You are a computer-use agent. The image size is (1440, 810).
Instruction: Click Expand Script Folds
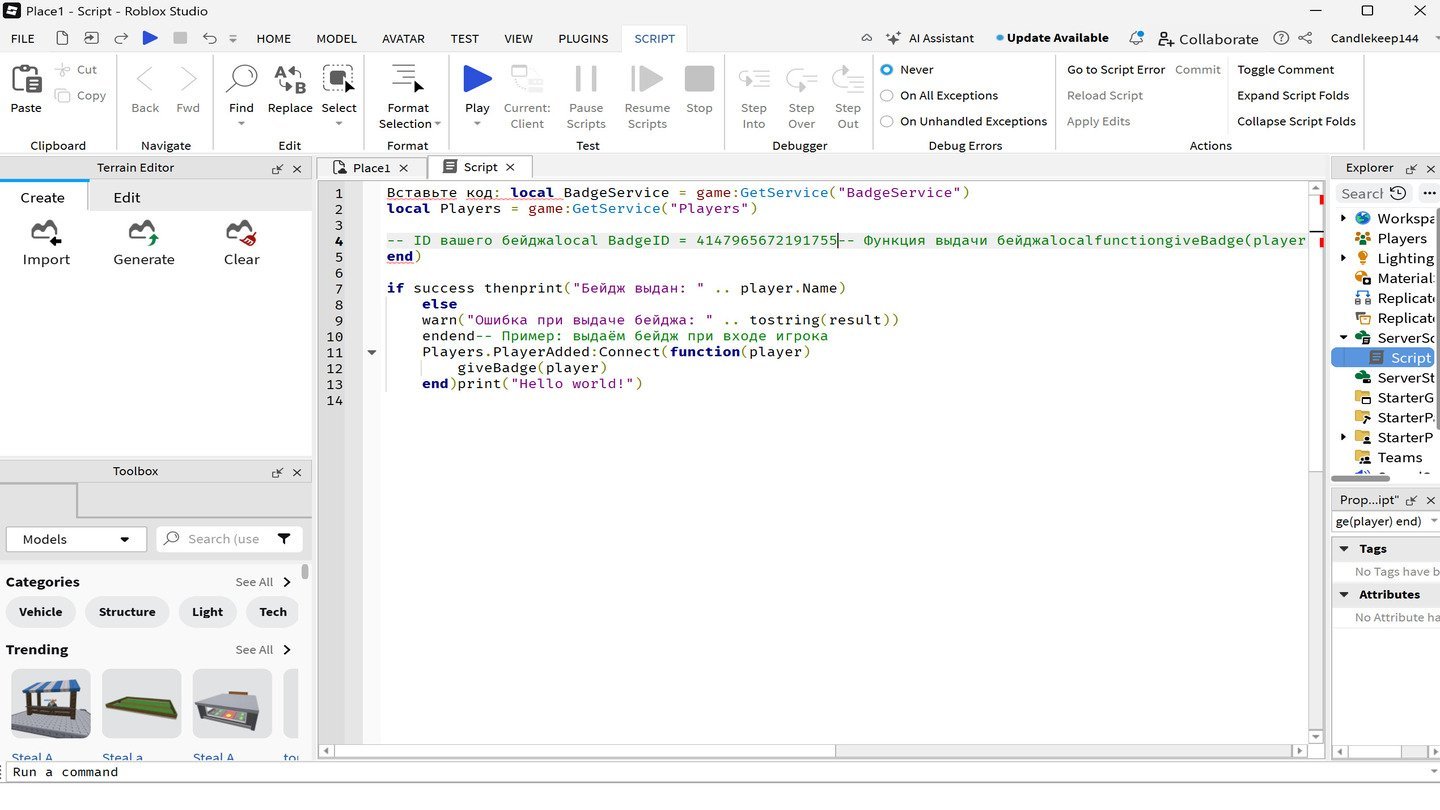click(x=1293, y=96)
